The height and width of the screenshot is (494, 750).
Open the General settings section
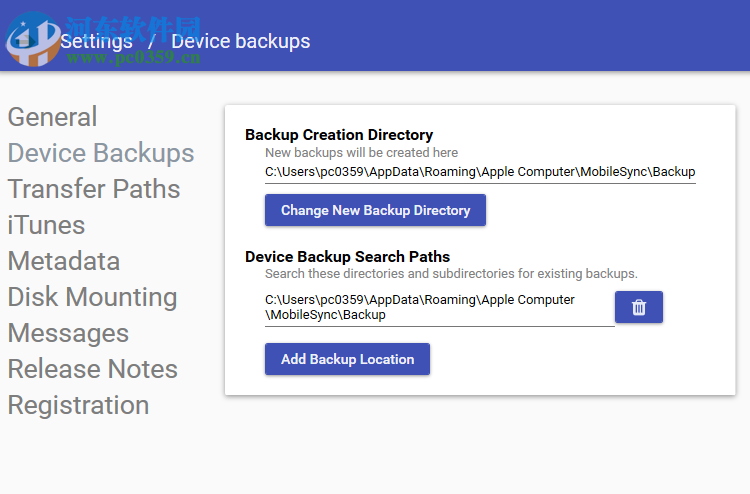click(53, 117)
